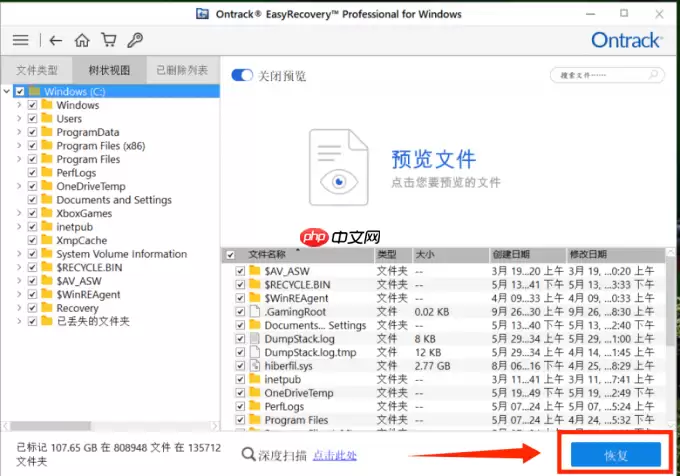Click the tree scrollbar right arrow
Image resolution: width=680 pixels, height=476 pixels.
coord(215,426)
